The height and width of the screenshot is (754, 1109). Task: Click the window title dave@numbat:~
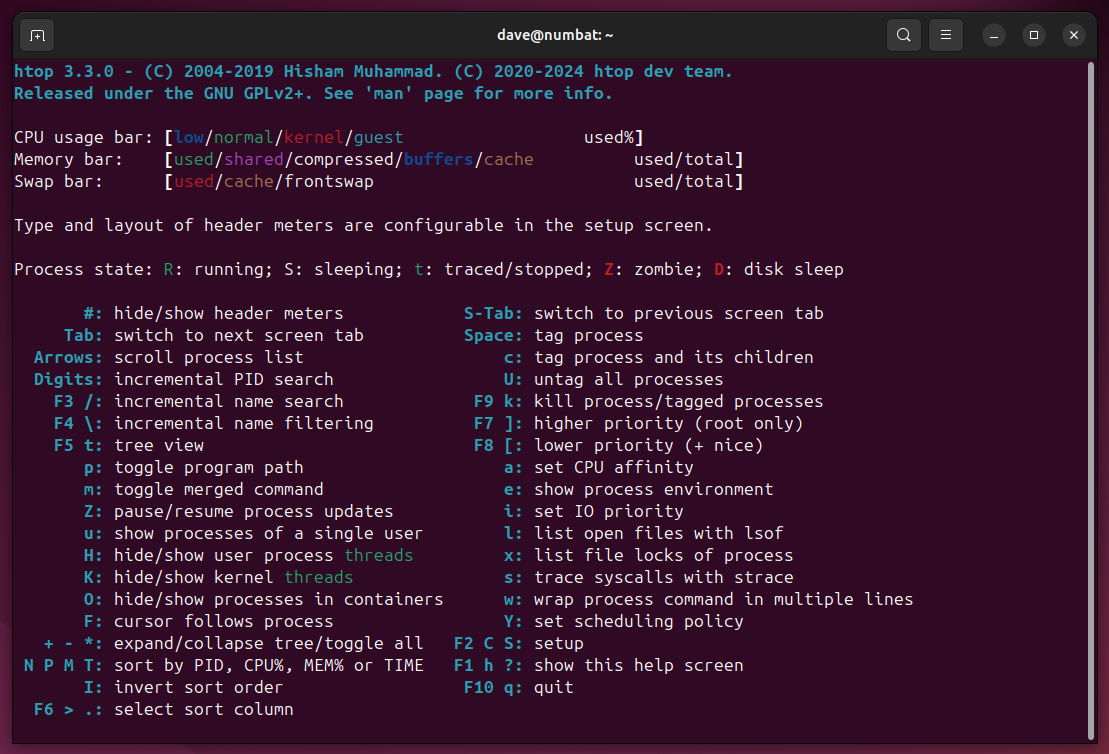pos(554,34)
